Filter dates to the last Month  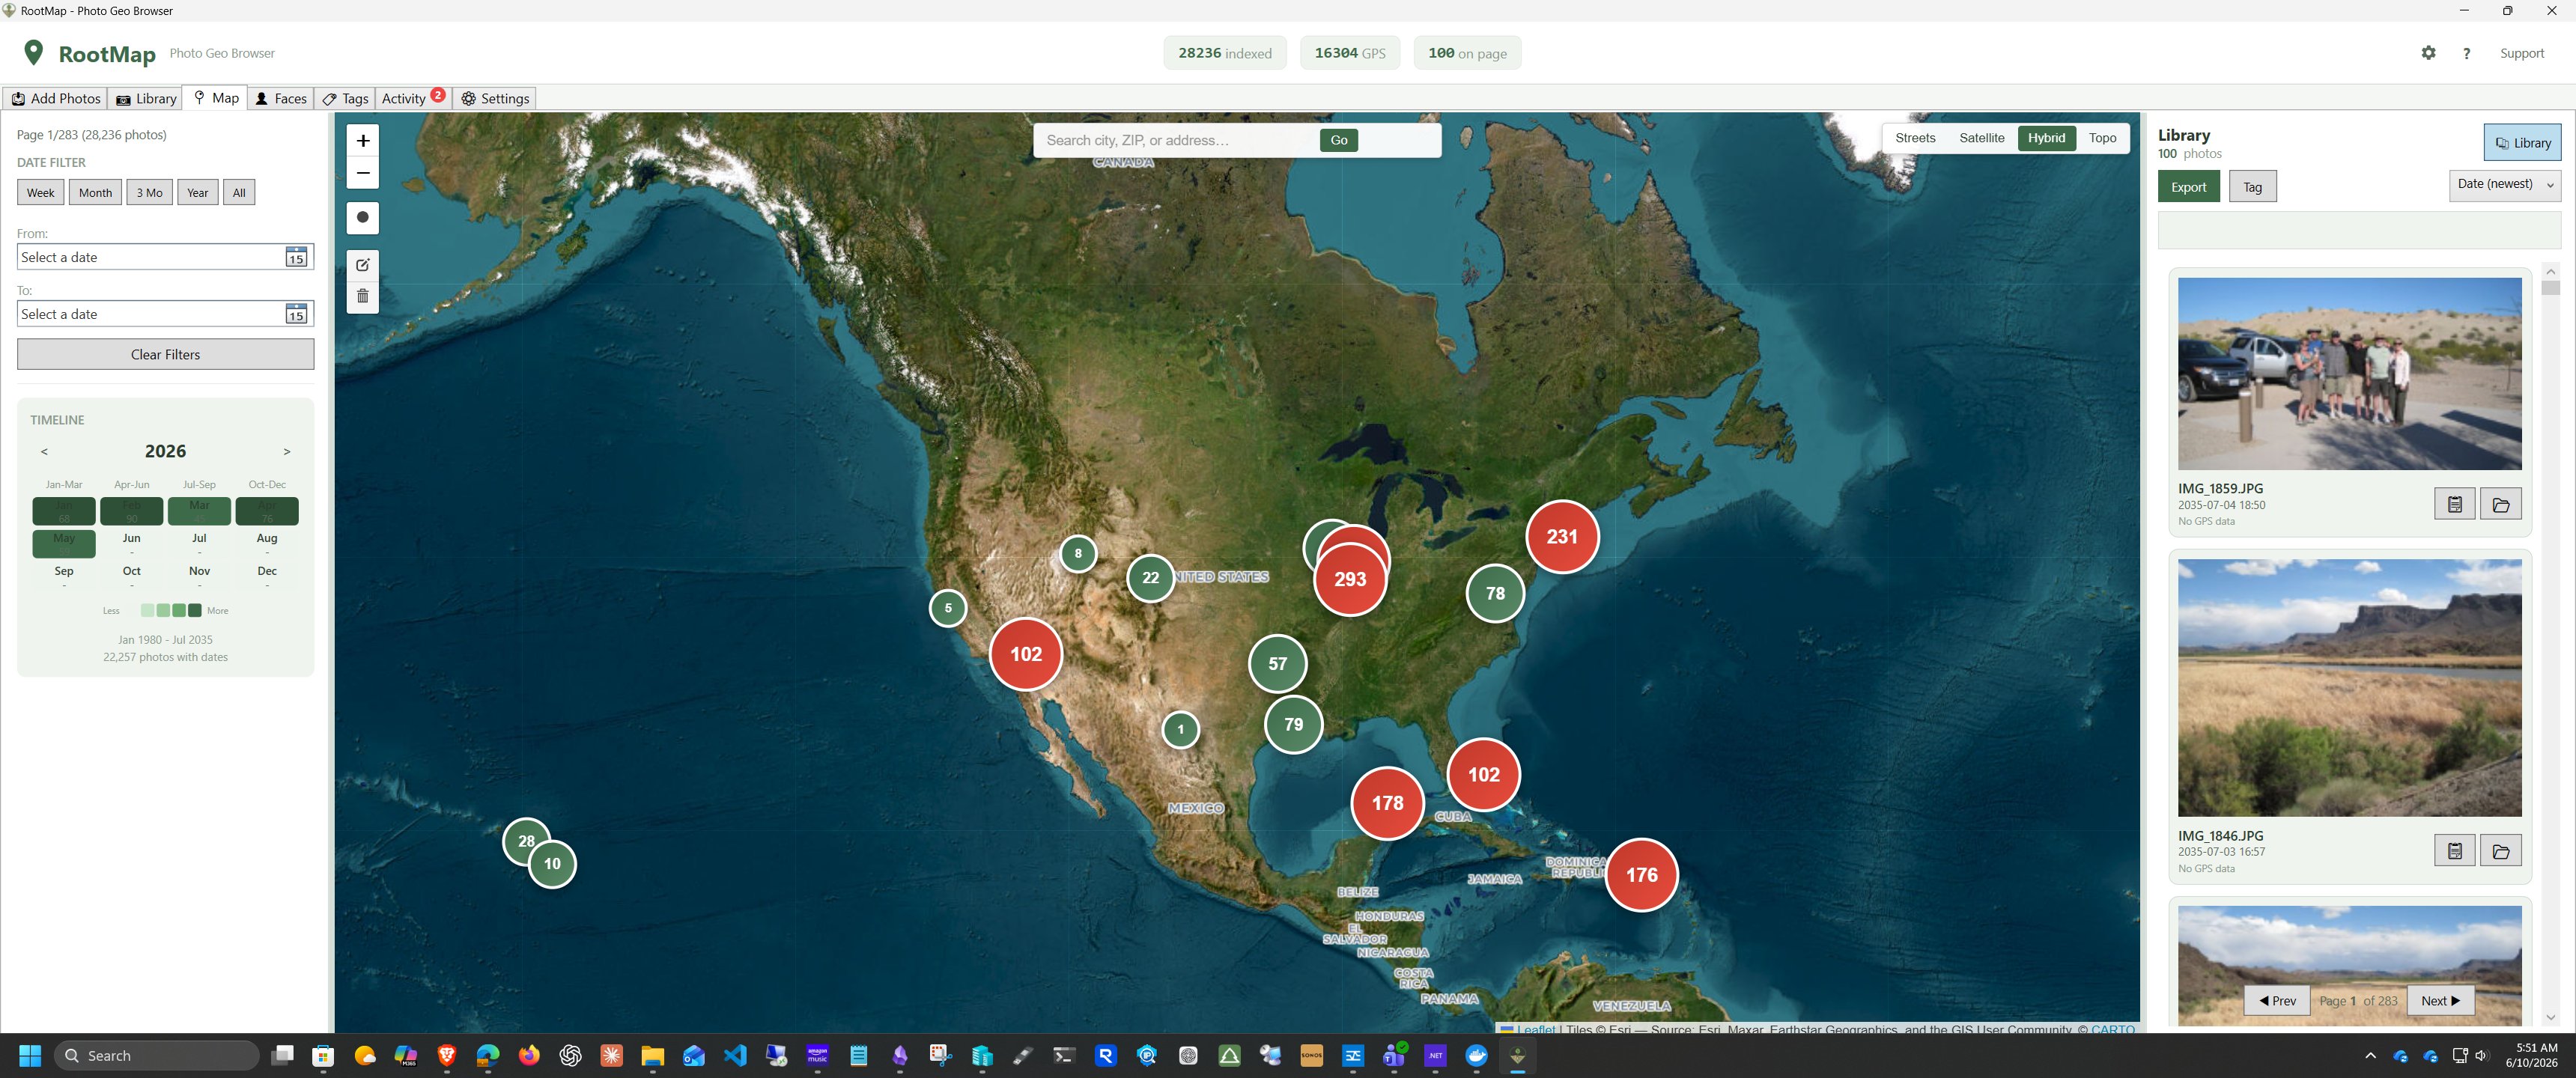coord(95,193)
